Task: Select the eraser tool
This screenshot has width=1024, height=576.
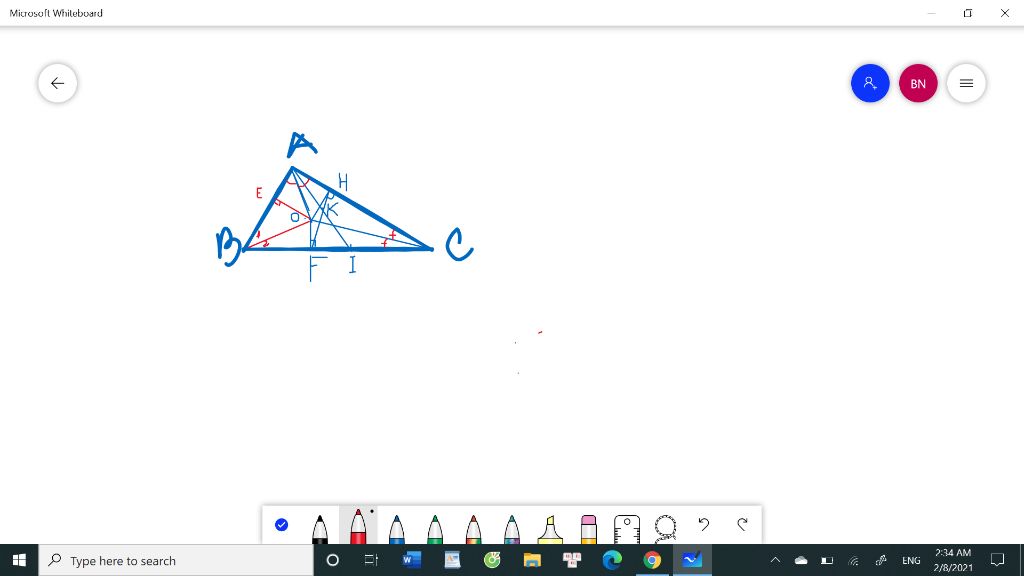Action: click(588, 529)
